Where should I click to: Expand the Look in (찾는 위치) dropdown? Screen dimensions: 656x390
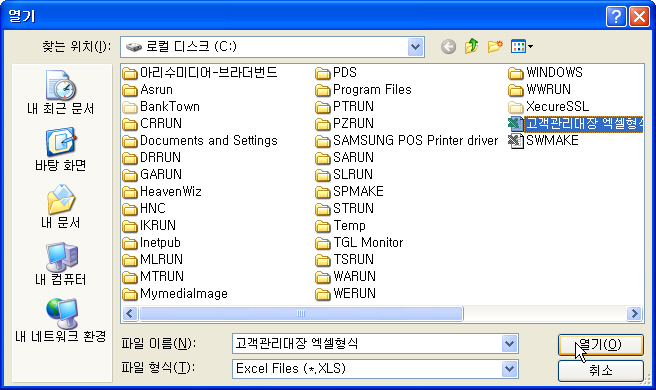click(415, 47)
